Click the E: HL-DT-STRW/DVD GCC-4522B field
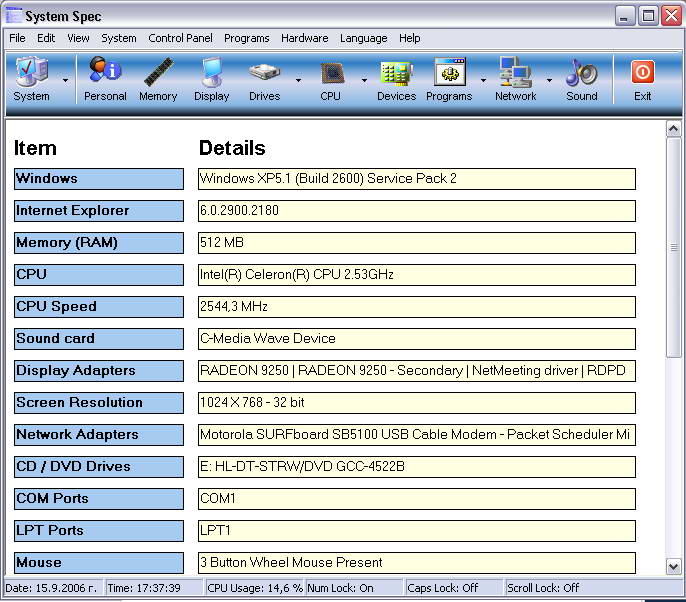 (416, 467)
